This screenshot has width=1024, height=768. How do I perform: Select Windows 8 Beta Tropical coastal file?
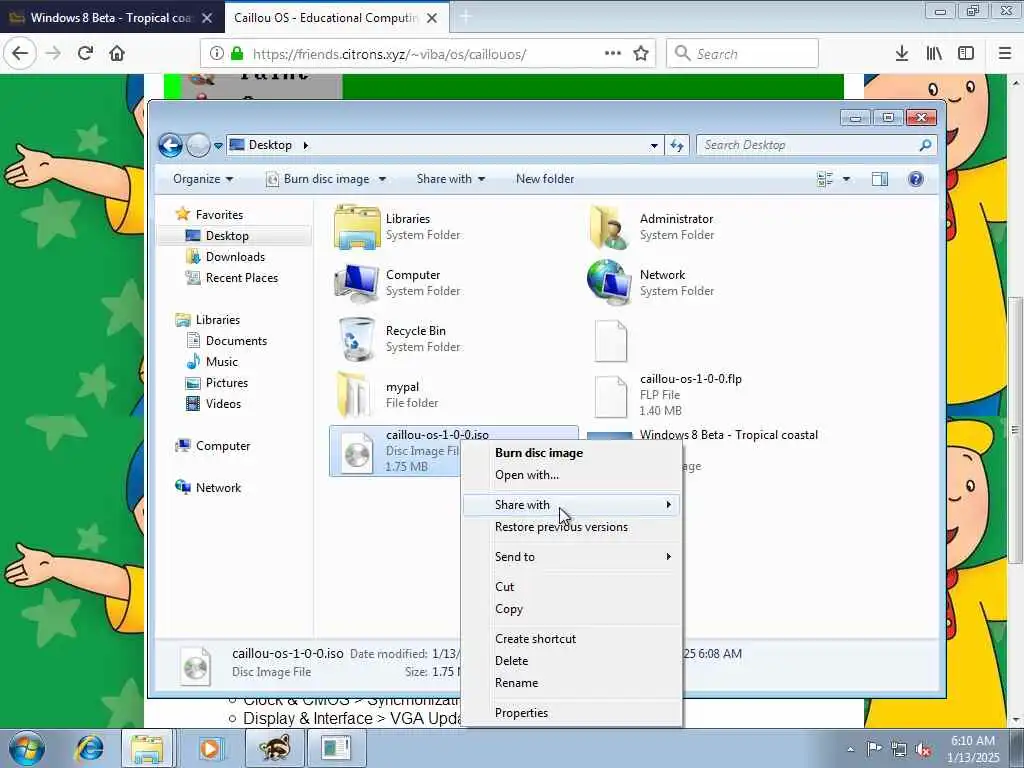[x=728, y=435]
